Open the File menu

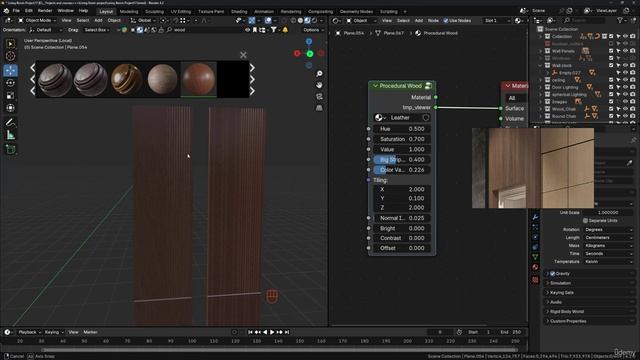16,11
